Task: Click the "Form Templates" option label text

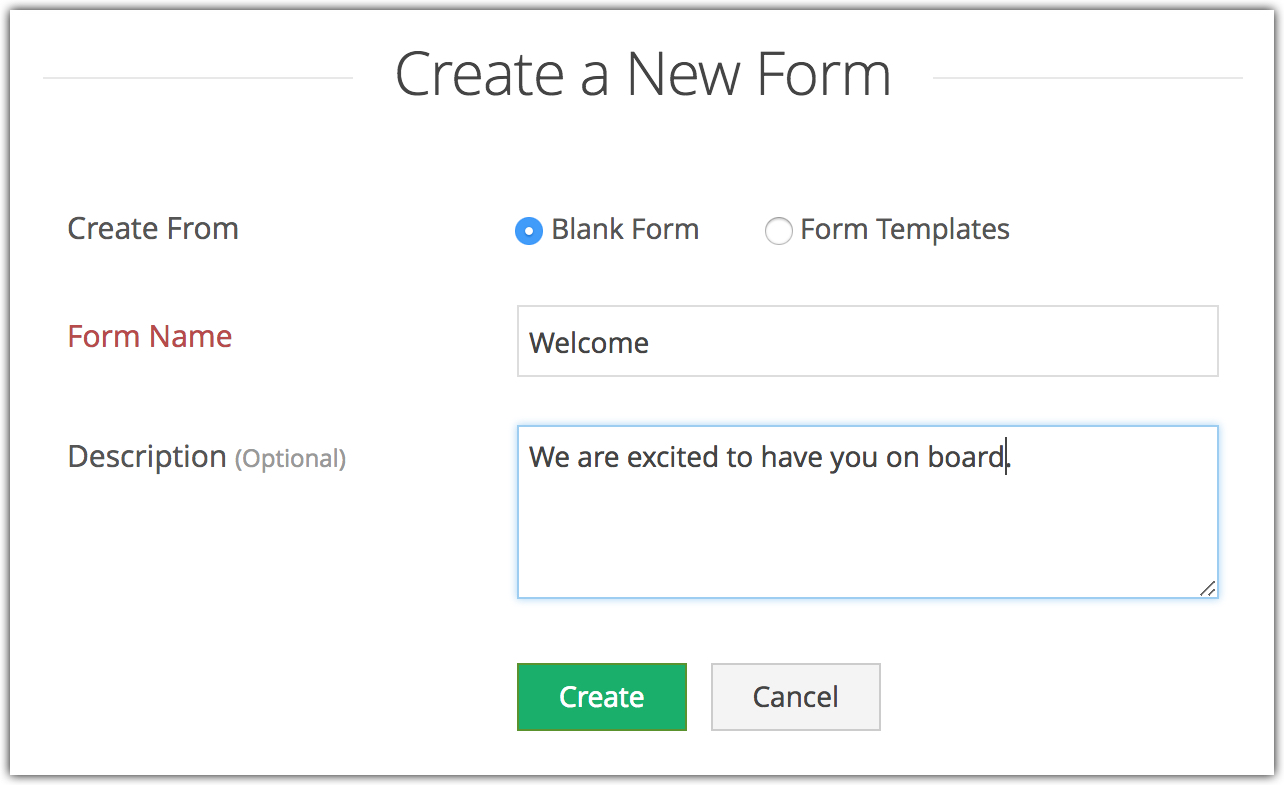Action: 905,229
